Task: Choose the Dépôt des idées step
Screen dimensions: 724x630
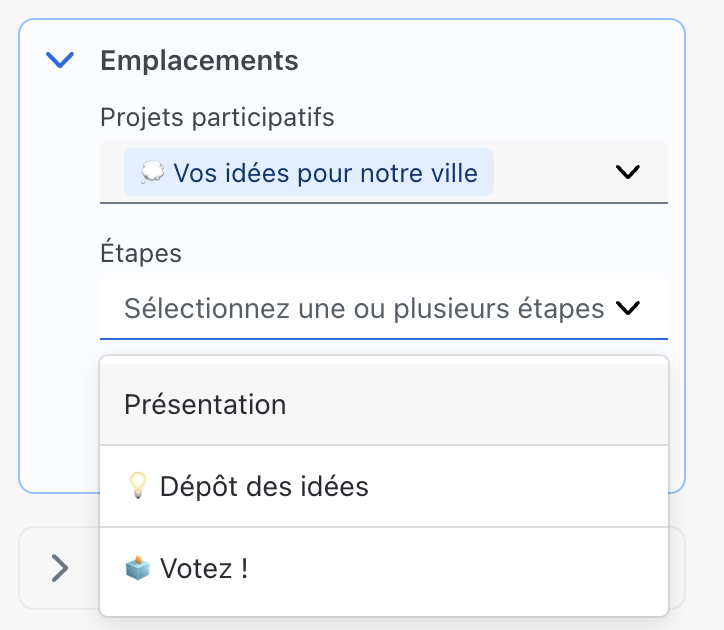Action: (x=263, y=487)
